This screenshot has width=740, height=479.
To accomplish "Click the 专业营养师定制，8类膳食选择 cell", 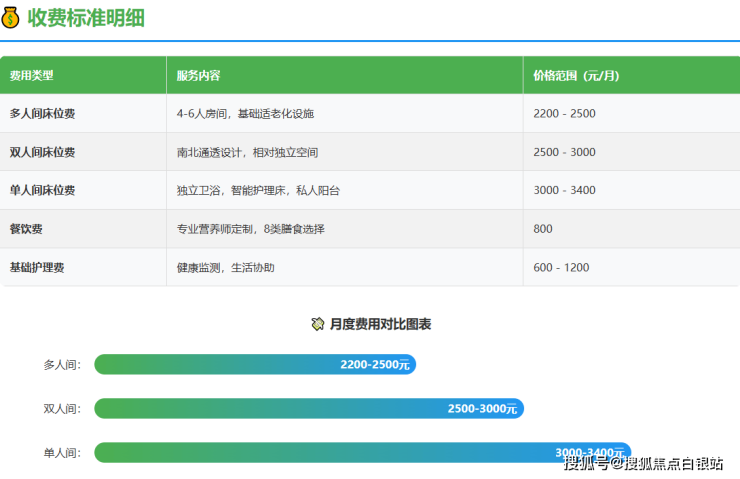I will [x=250, y=229].
